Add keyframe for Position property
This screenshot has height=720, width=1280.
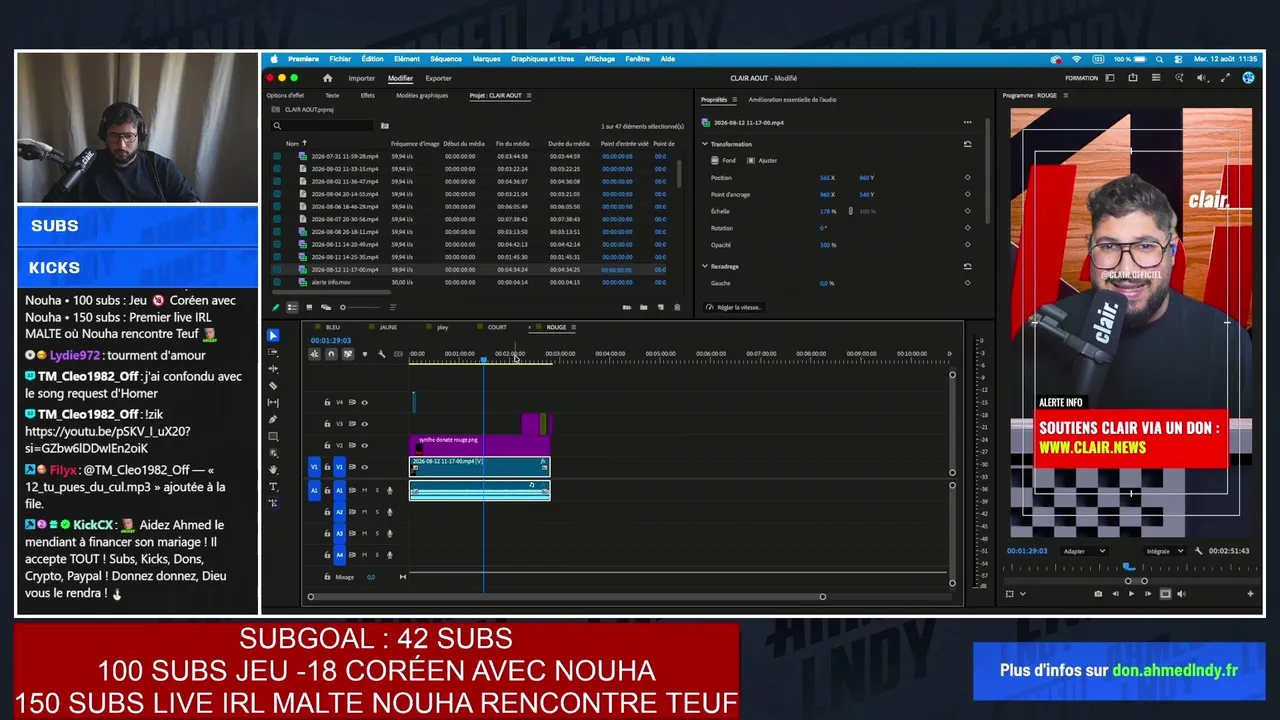[x=967, y=178]
